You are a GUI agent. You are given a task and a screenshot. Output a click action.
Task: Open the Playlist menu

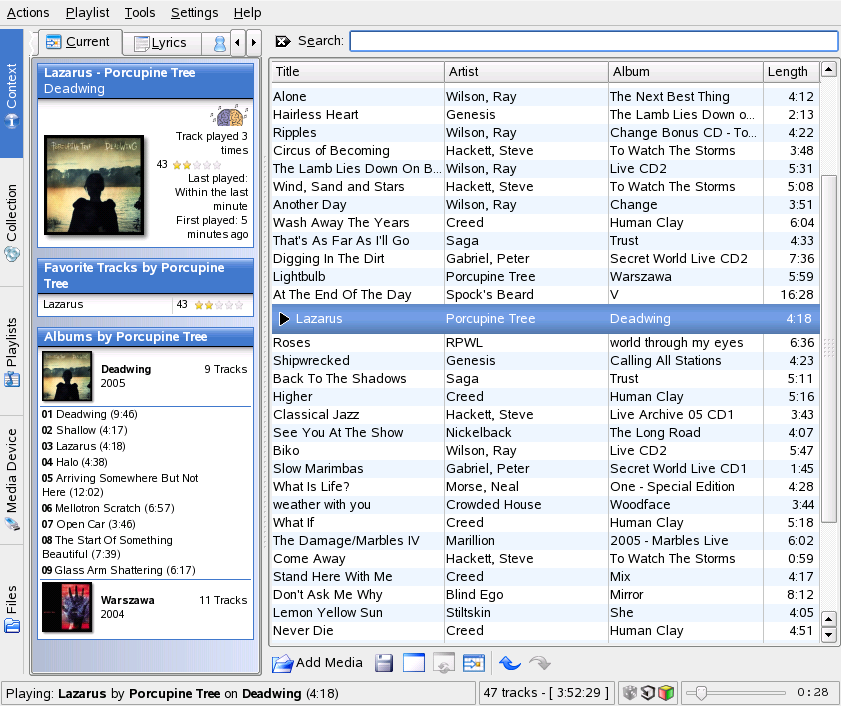(87, 13)
